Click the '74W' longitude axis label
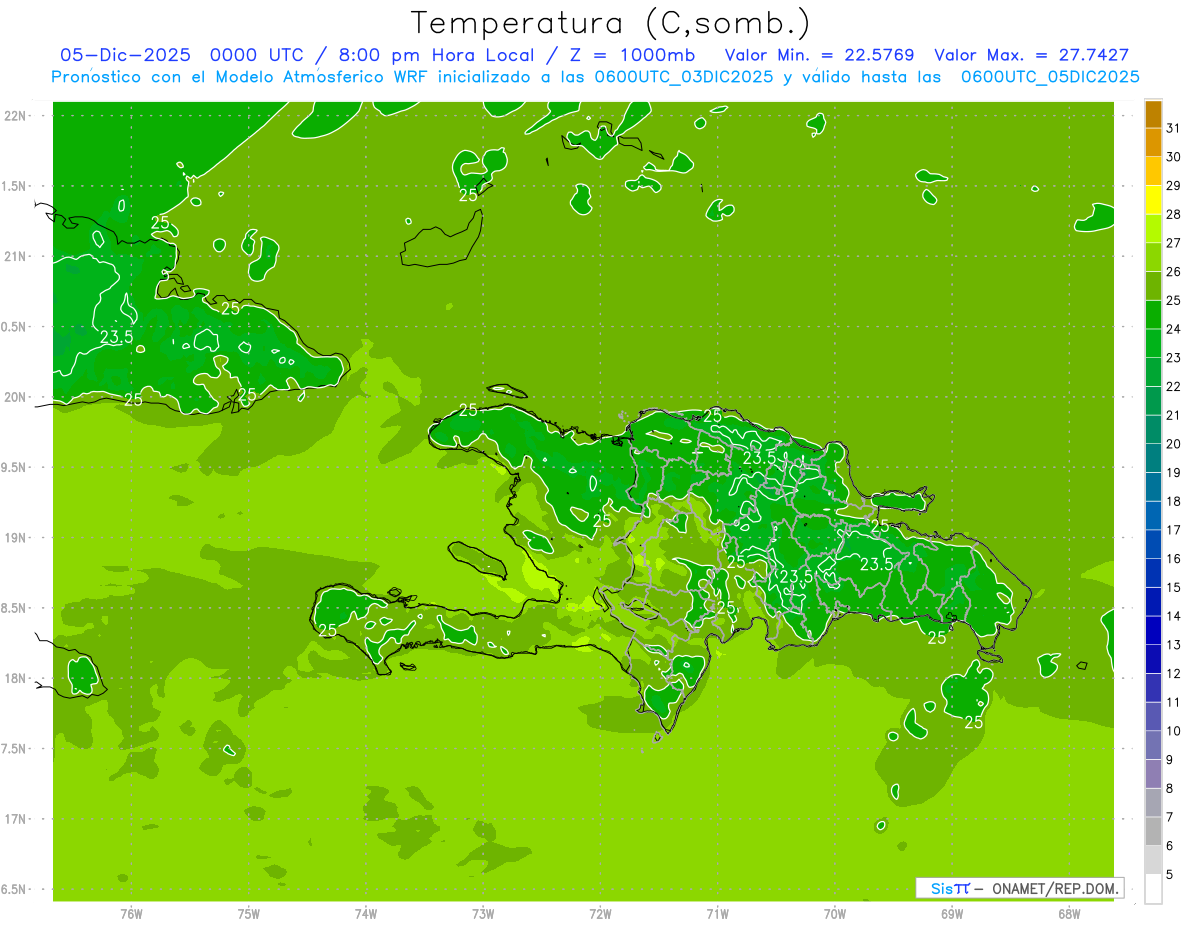The width and height of the screenshot is (1200, 927). [365, 914]
